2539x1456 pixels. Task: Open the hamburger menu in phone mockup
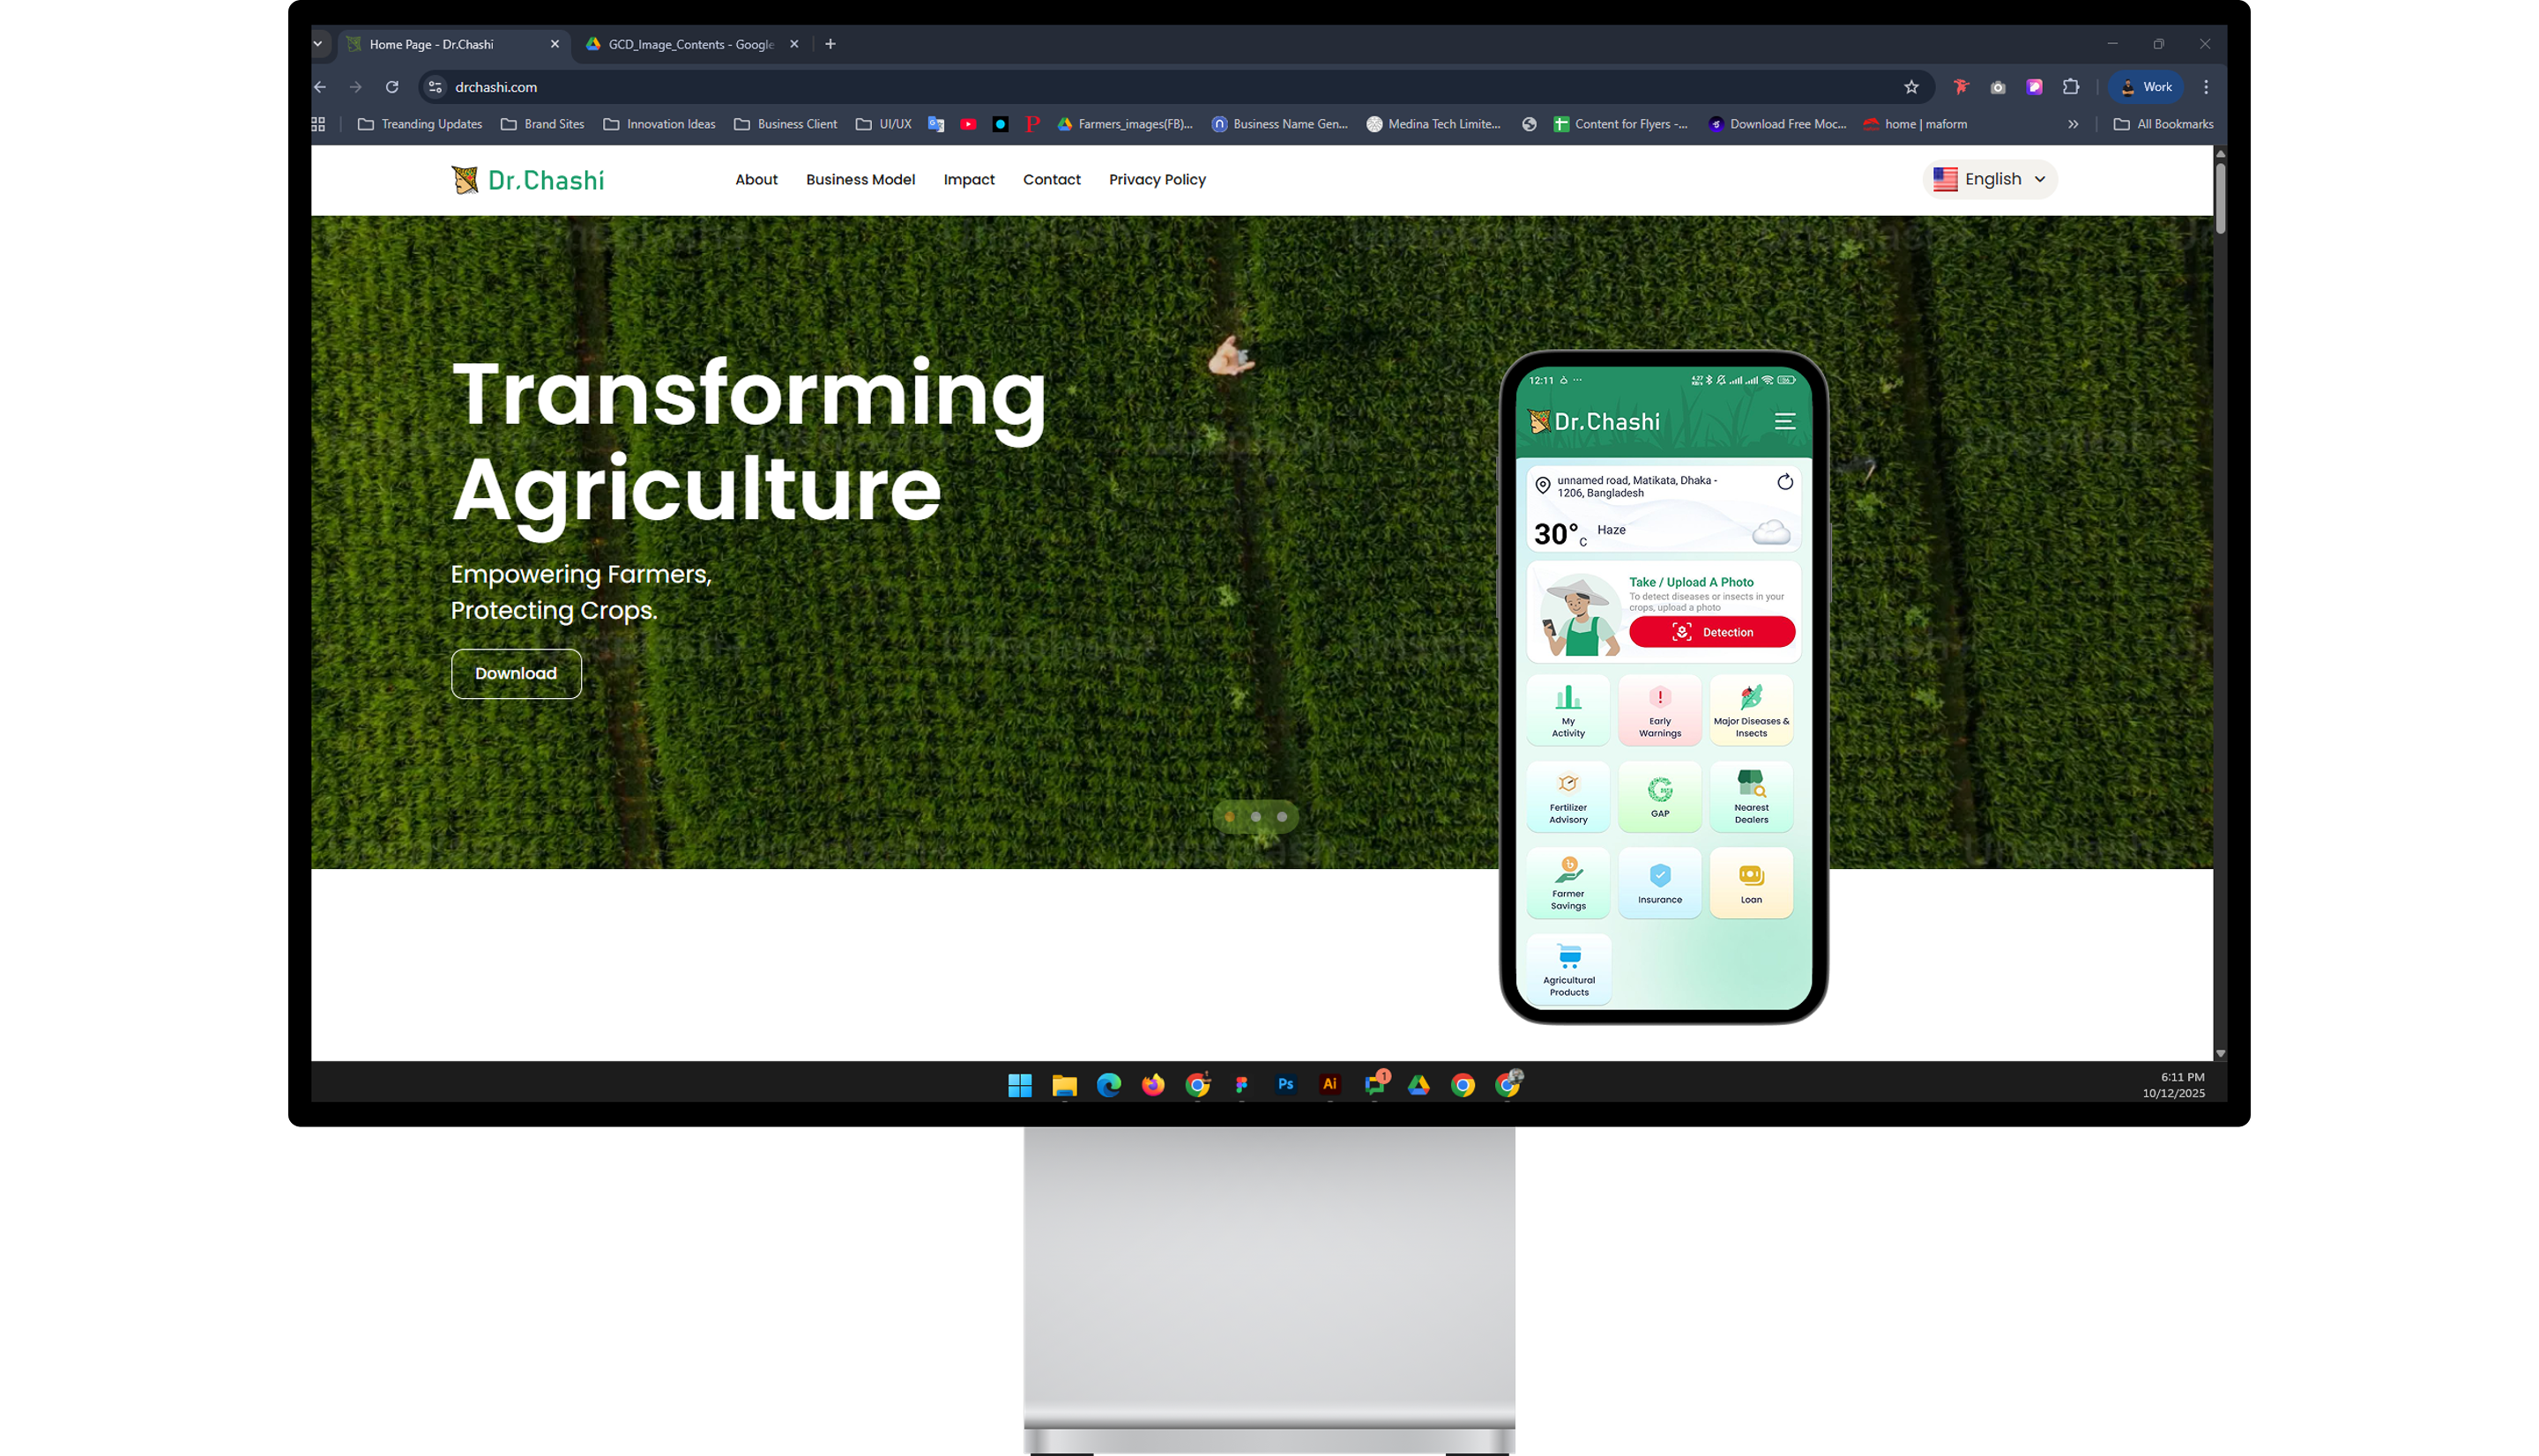[x=1785, y=421]
